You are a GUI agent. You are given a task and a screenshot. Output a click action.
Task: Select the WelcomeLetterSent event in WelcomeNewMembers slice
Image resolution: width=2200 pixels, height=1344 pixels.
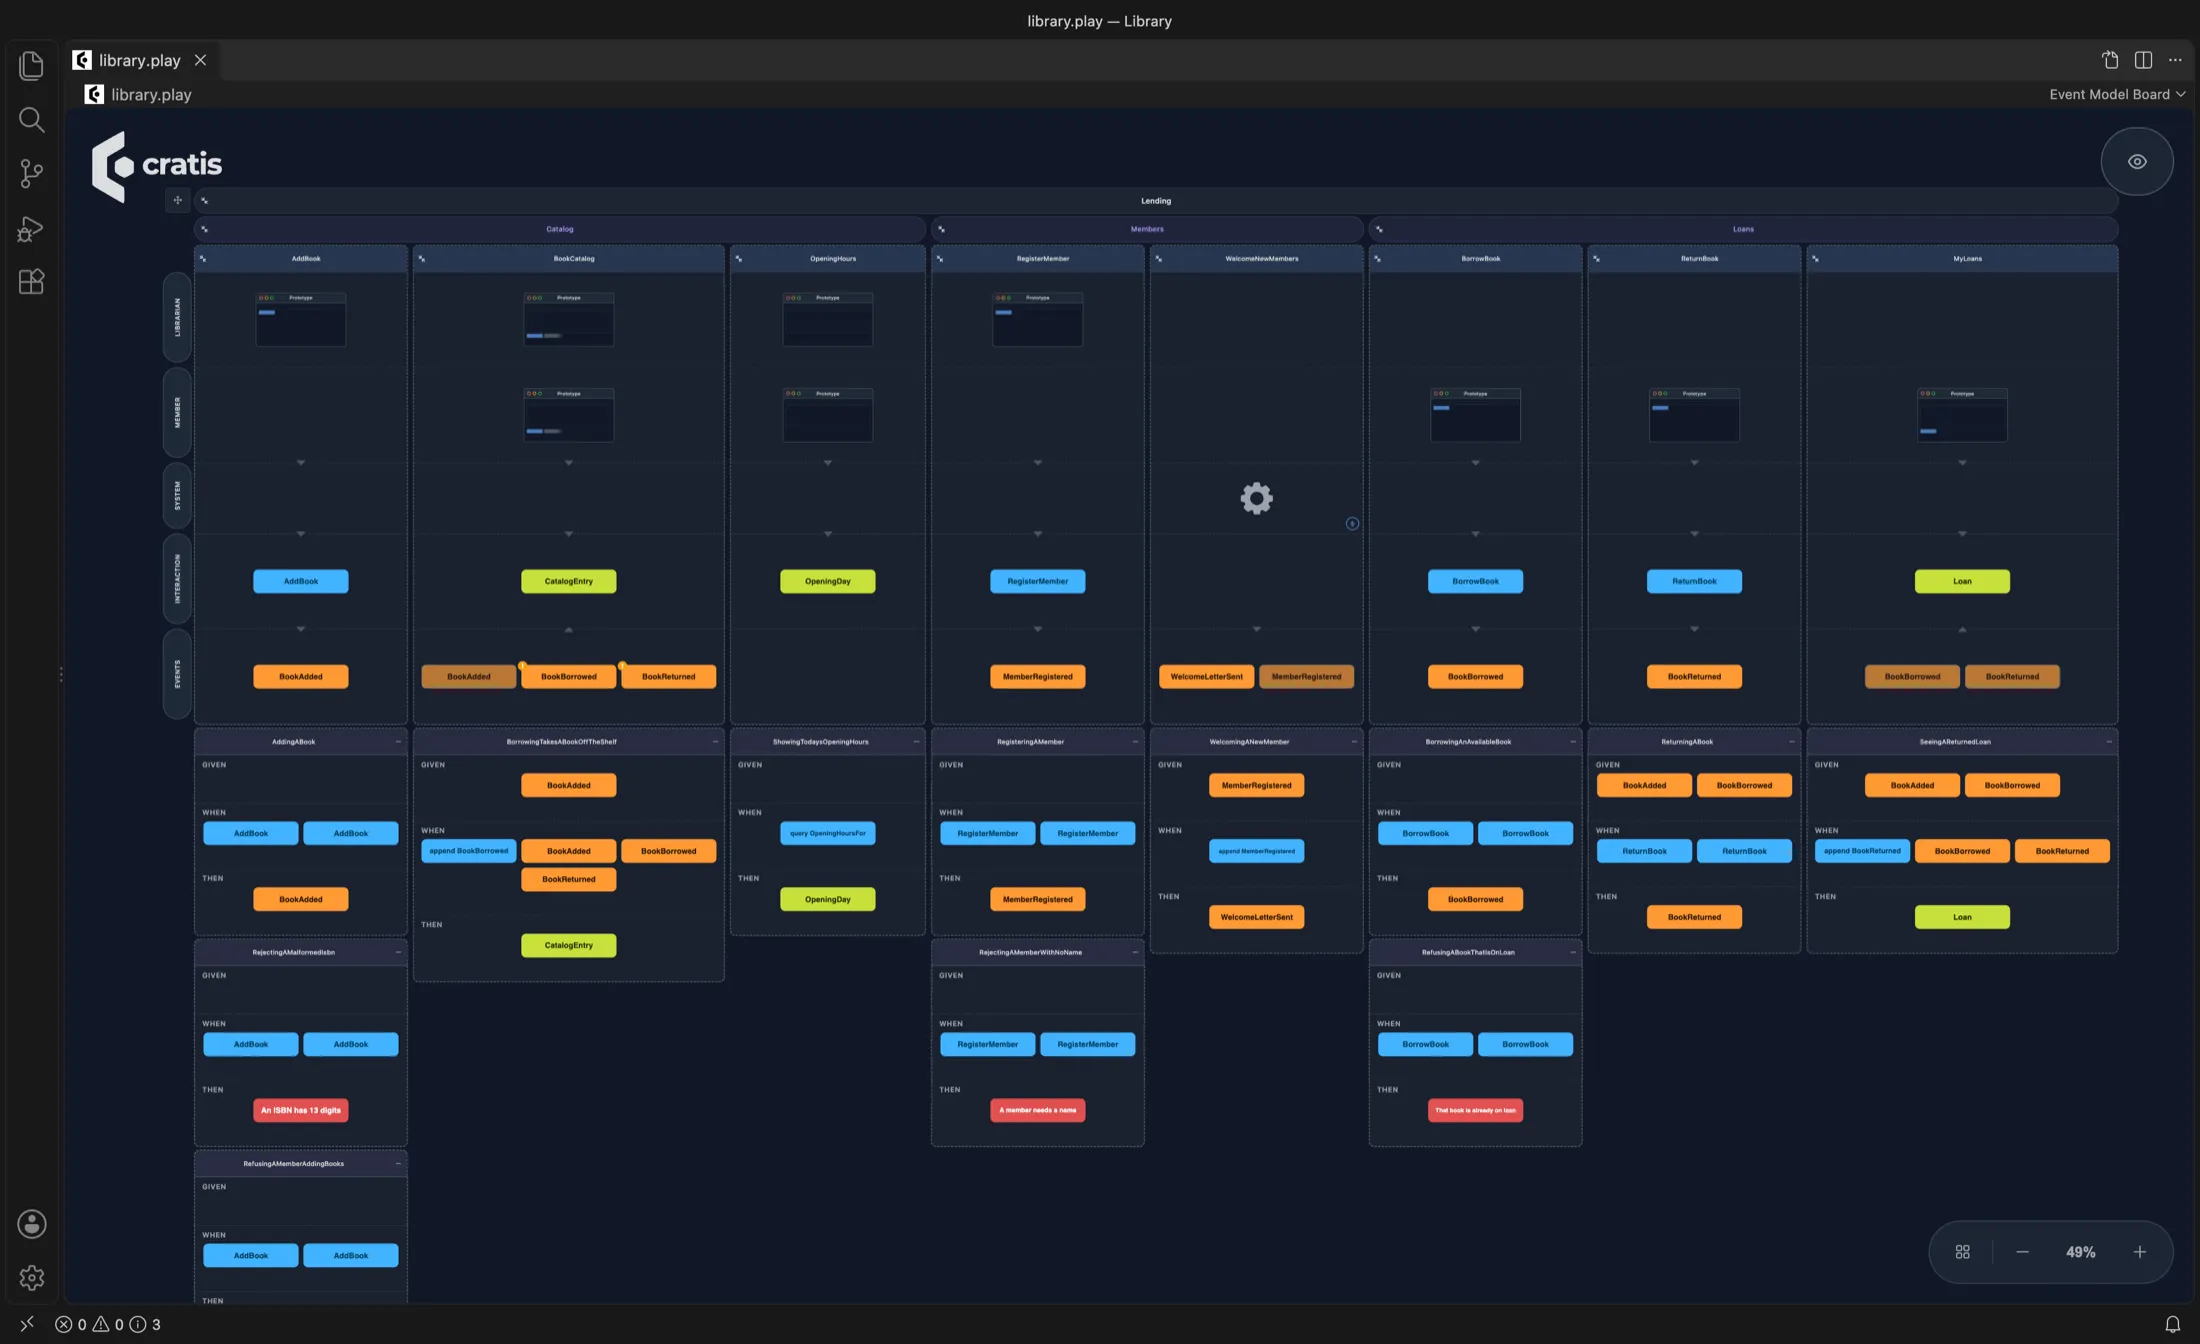point(1206,677)
